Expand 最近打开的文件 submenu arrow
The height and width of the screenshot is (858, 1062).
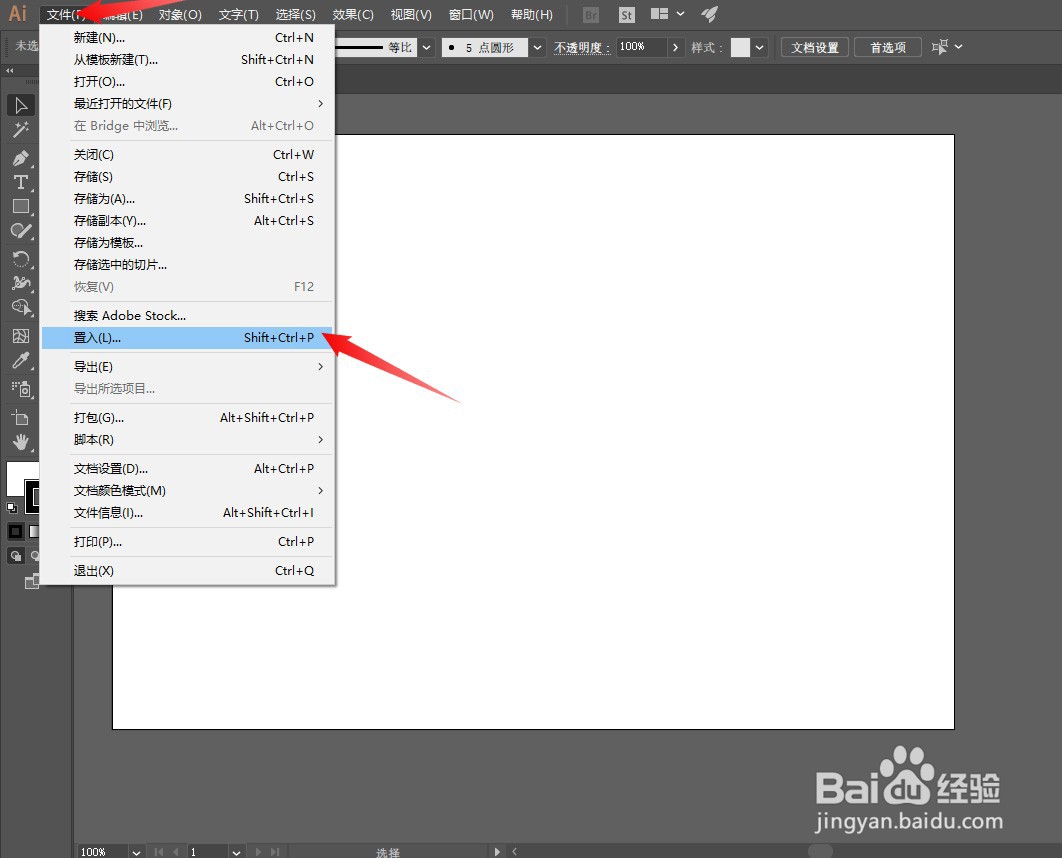[320, 104]
